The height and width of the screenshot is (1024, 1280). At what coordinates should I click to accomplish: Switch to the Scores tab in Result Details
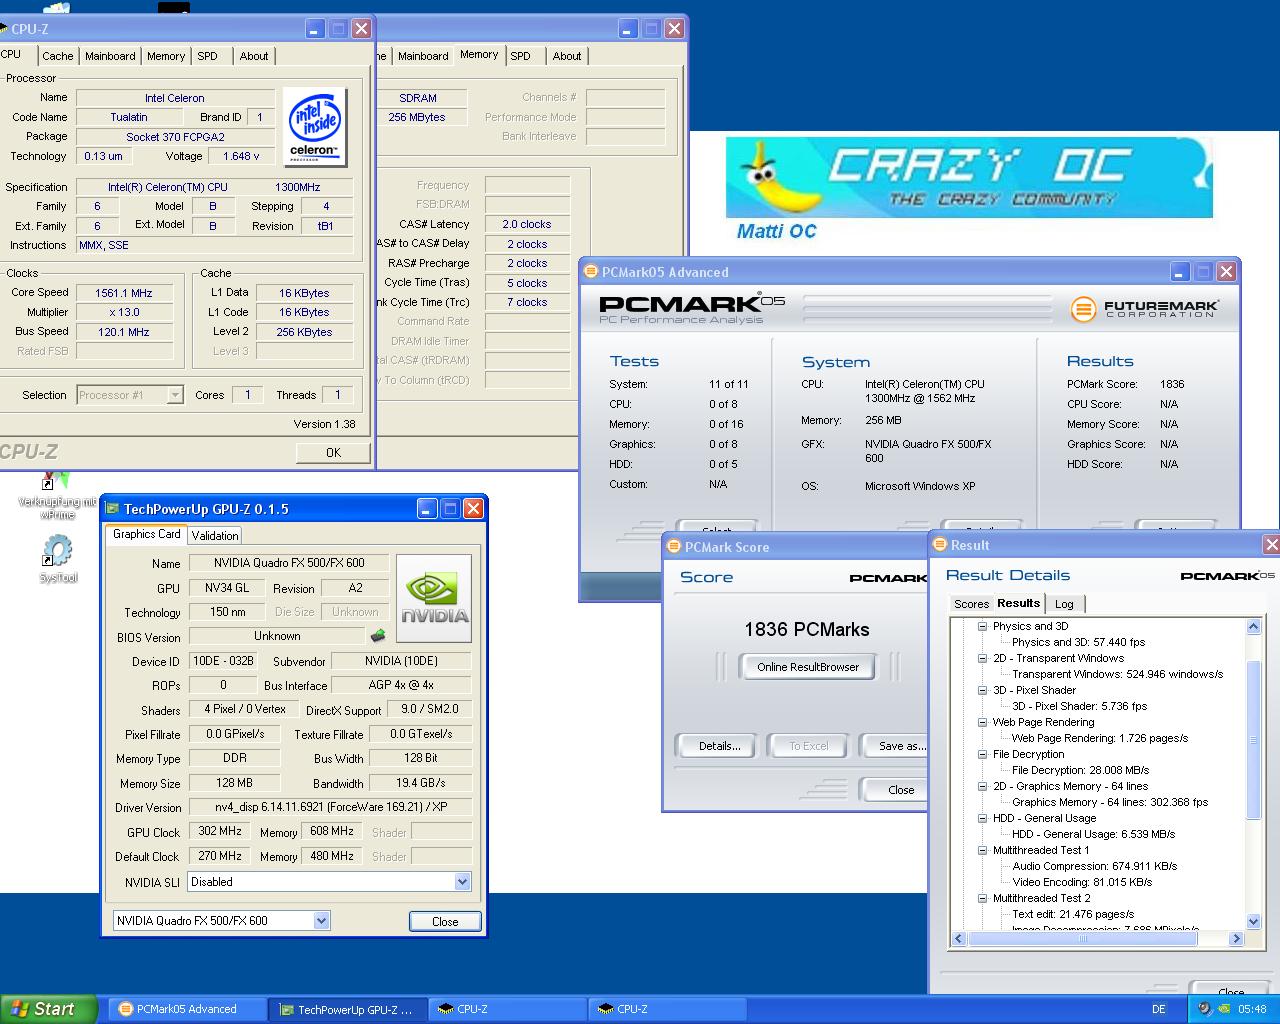(x=971, y=604)
